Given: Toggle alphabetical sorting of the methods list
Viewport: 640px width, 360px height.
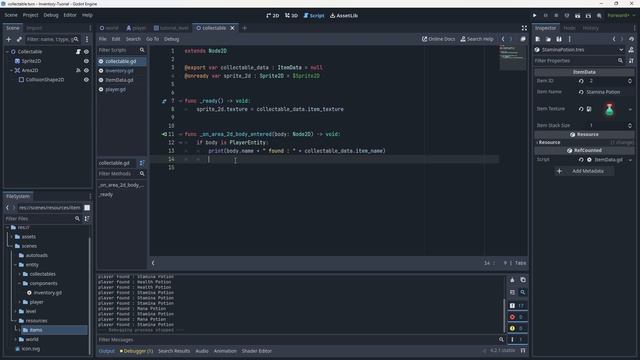Looking at the screenshot, I should click(x=142, y=163).
